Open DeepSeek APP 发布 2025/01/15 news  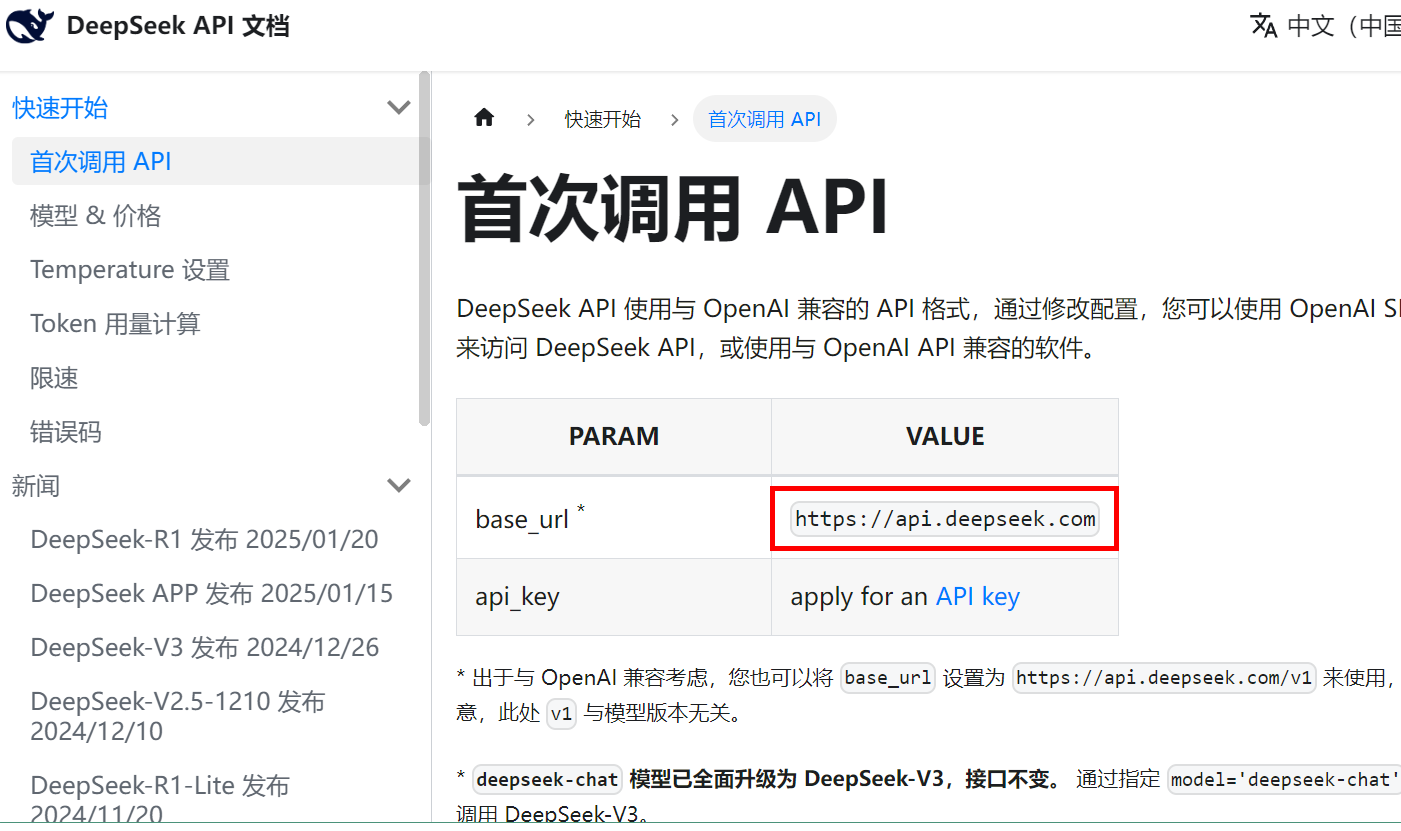[212, 594]
